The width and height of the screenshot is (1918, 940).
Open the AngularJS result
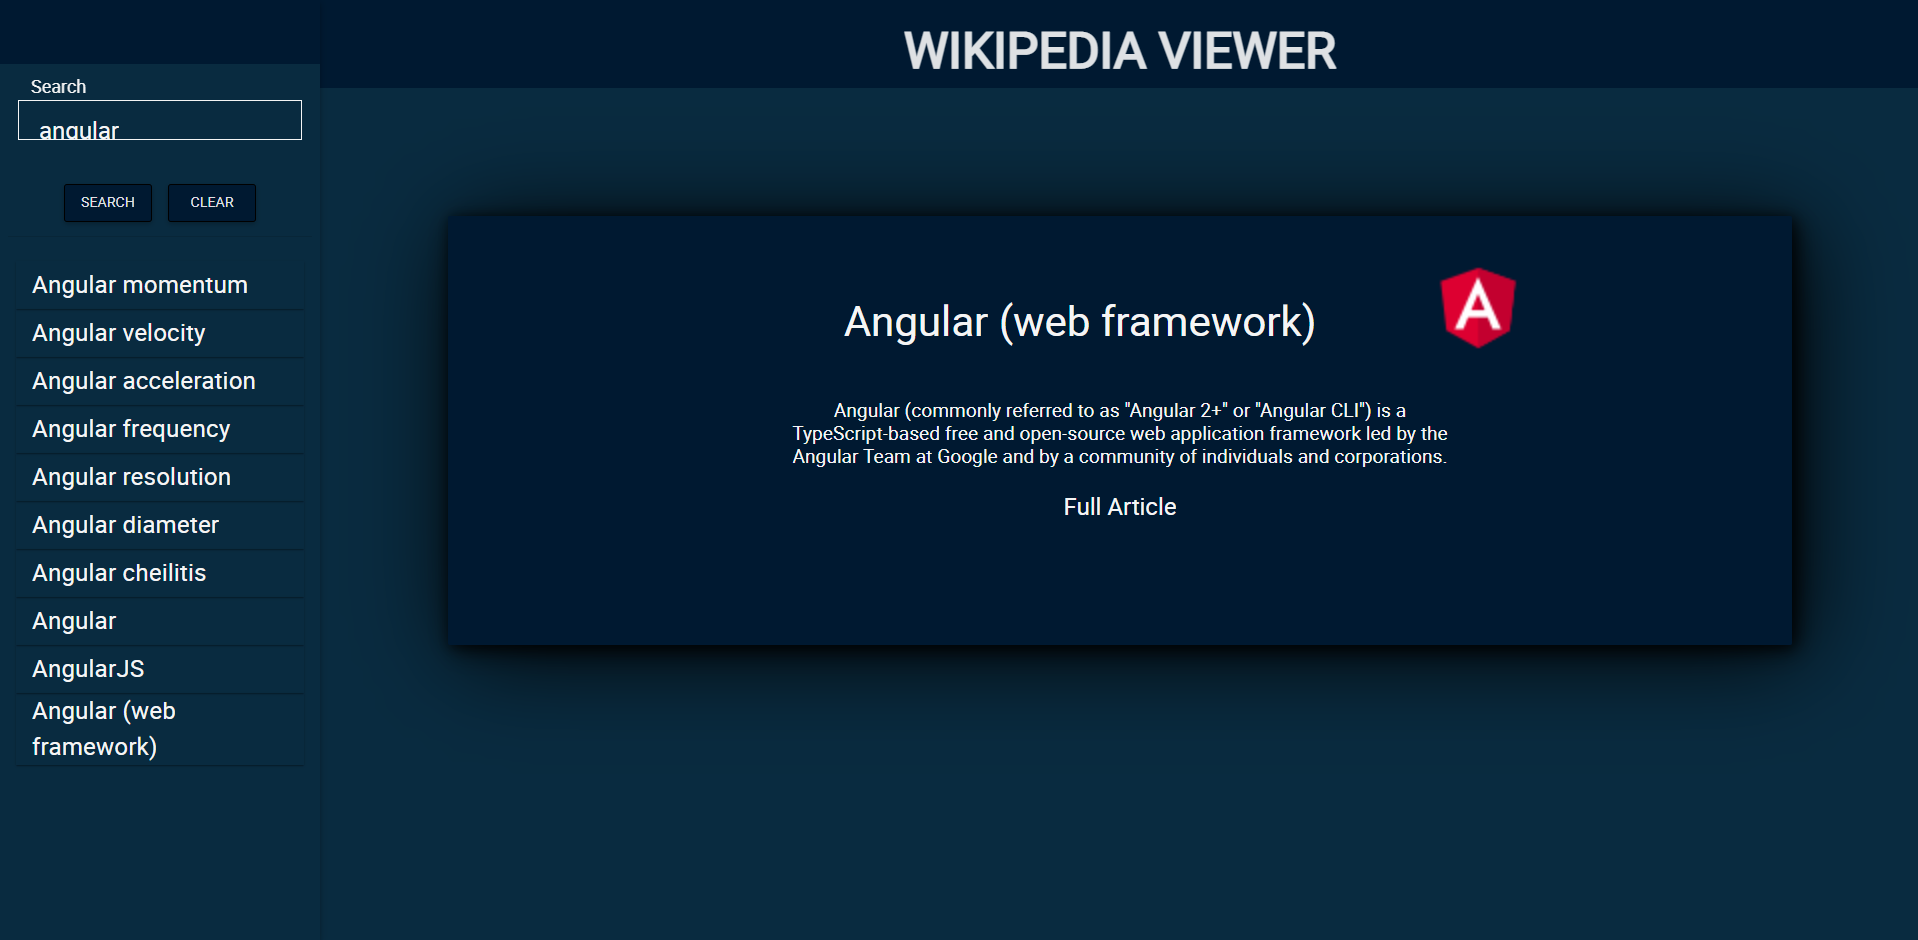[x=160, y=669]
